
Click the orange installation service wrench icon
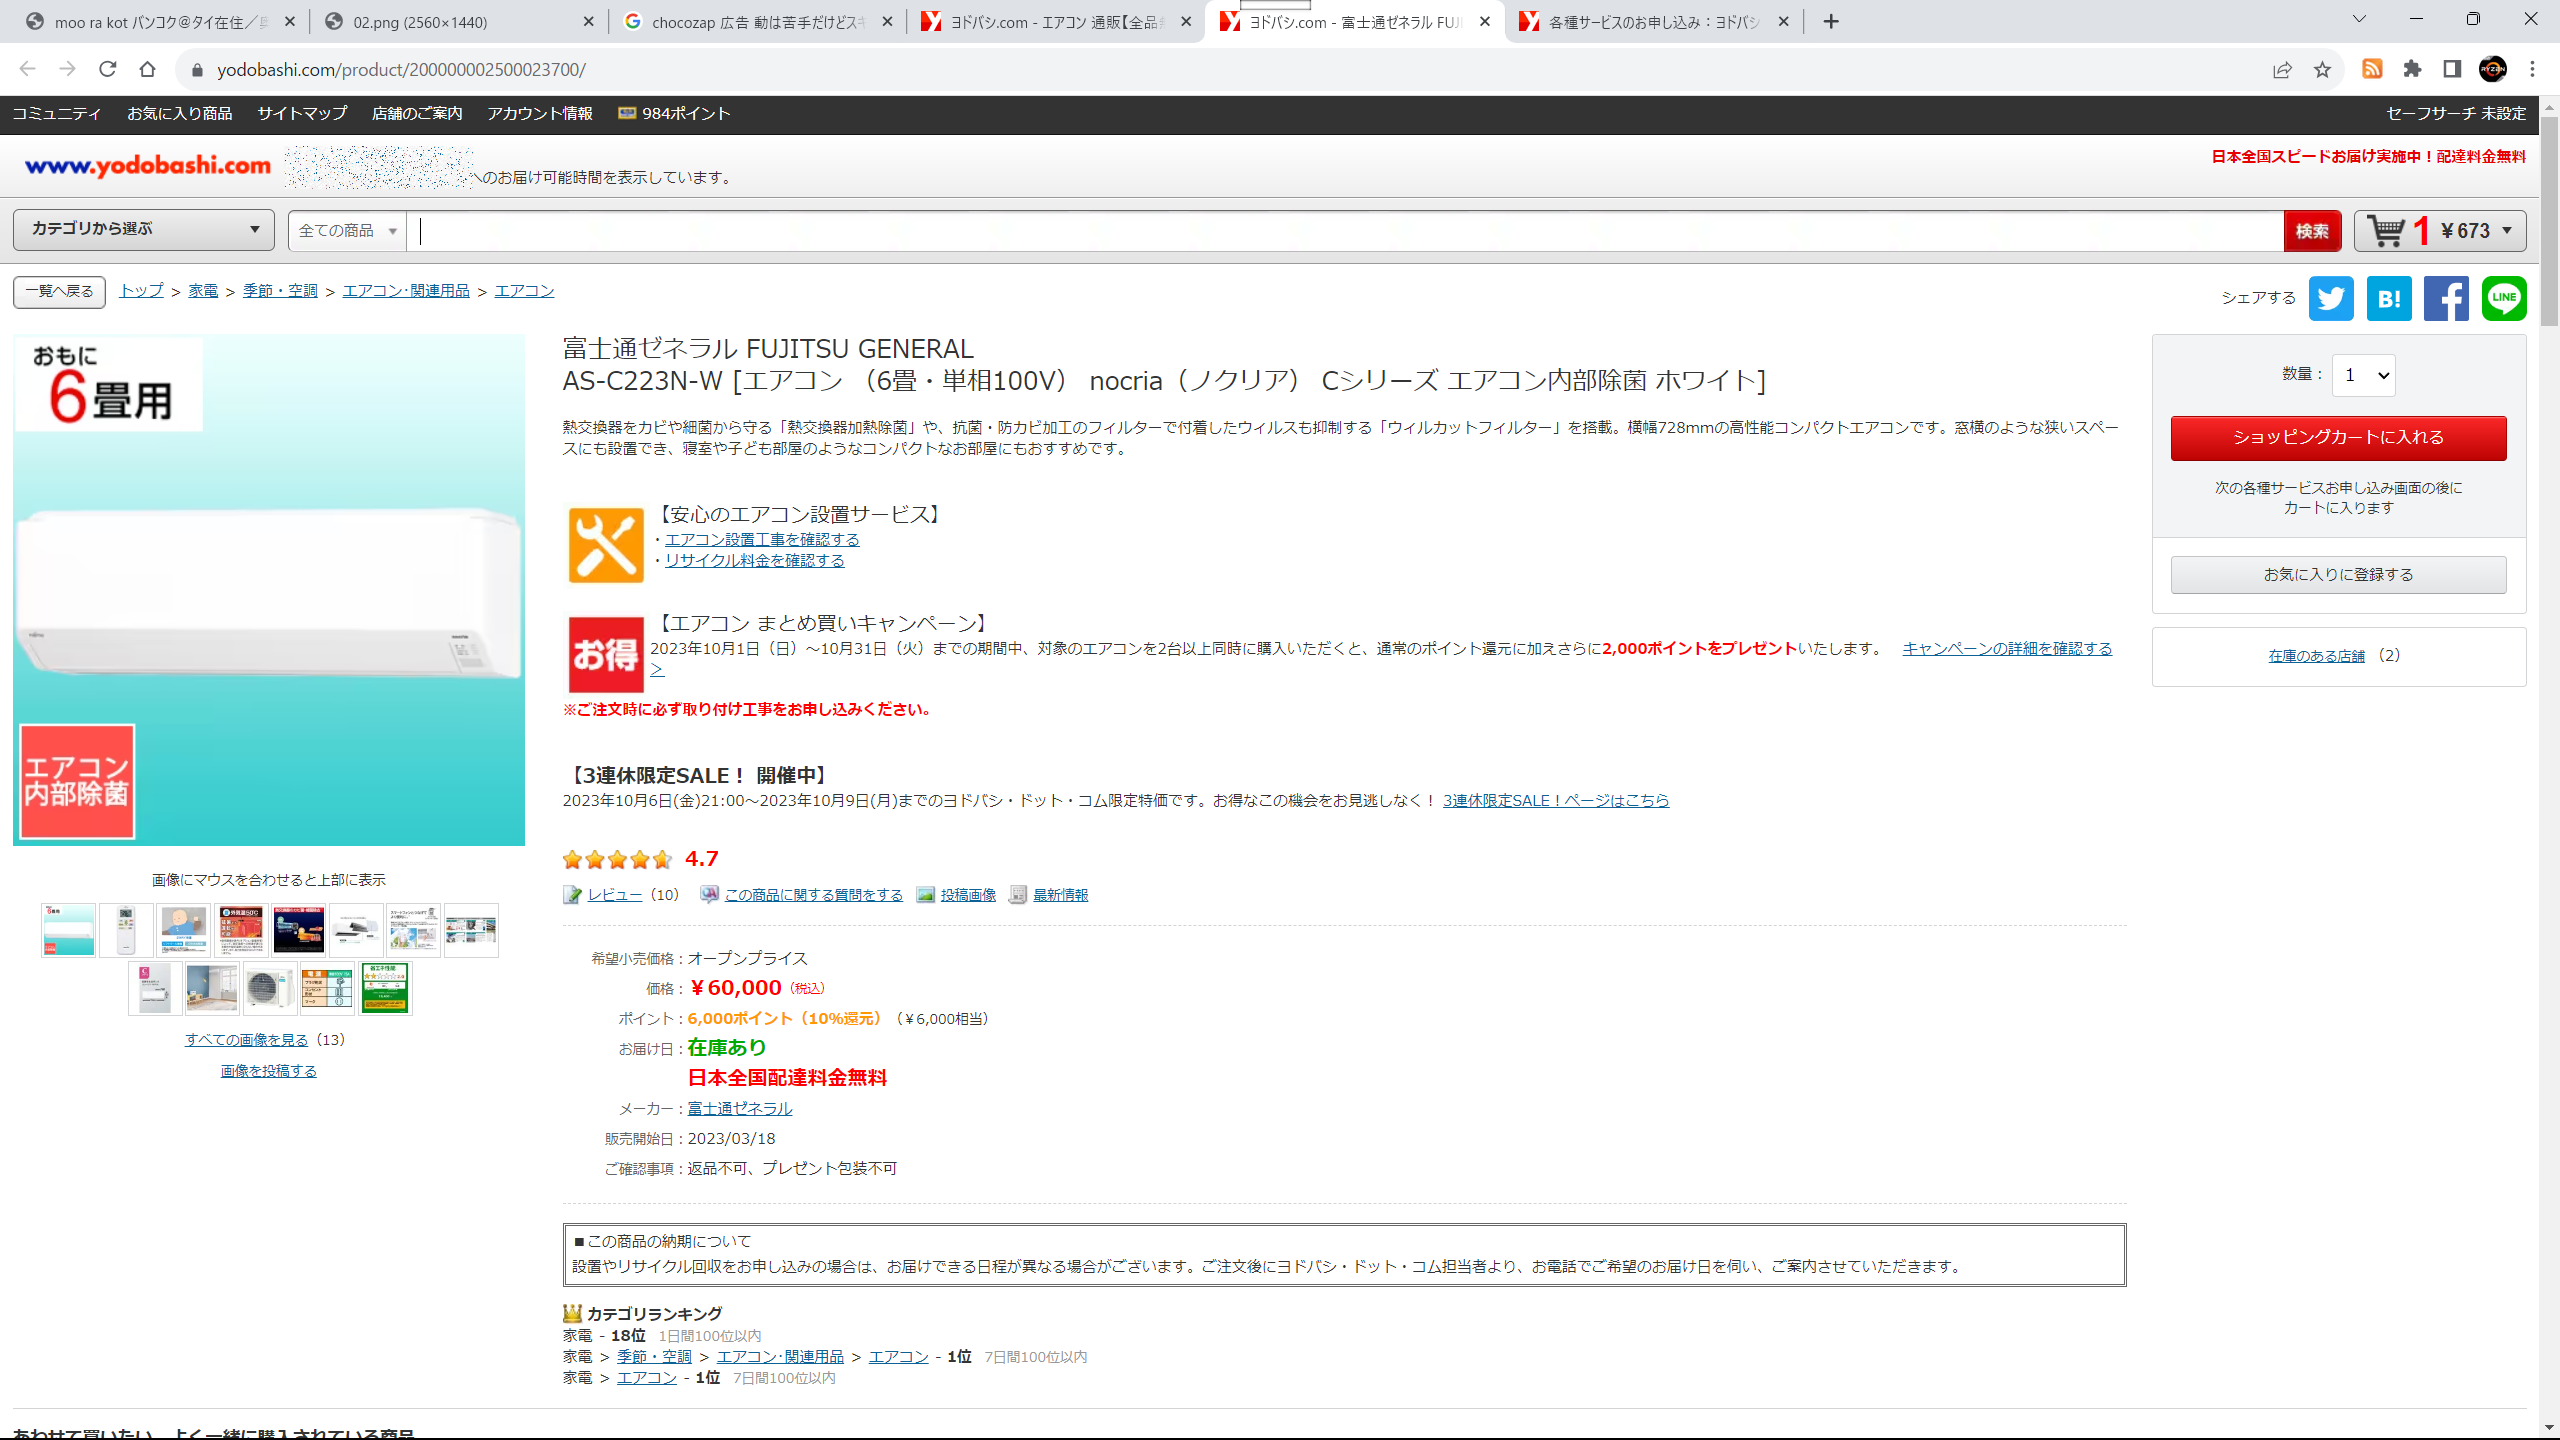click(605, 545)
